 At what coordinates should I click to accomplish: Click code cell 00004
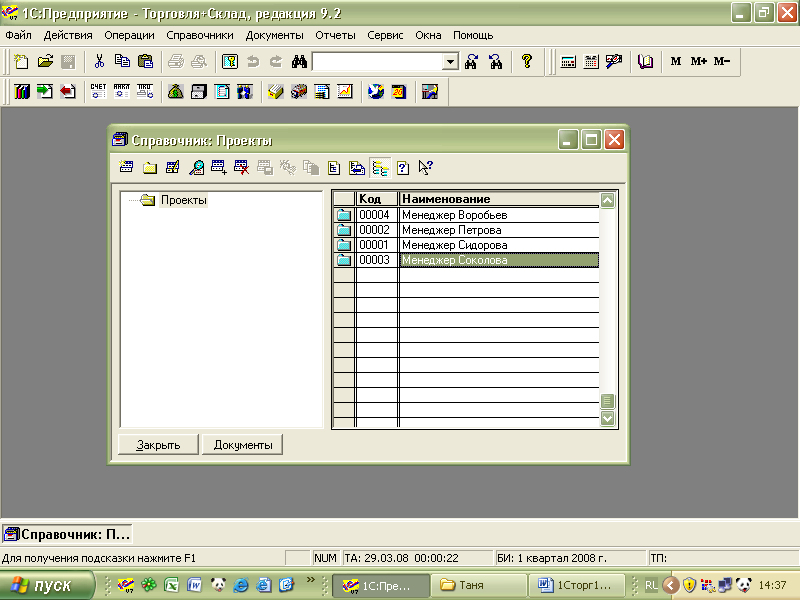tap(377, 215)
